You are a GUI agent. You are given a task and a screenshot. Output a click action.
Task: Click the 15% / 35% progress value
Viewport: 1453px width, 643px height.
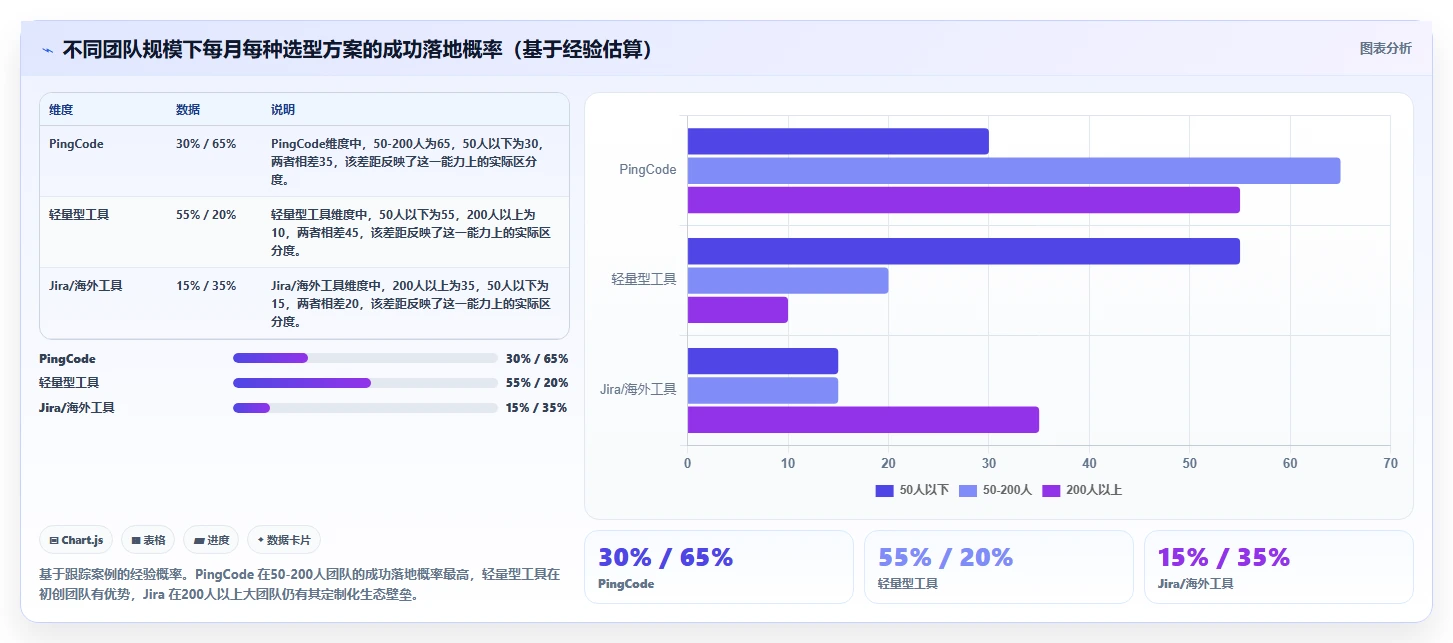click(x=536, y=407)
